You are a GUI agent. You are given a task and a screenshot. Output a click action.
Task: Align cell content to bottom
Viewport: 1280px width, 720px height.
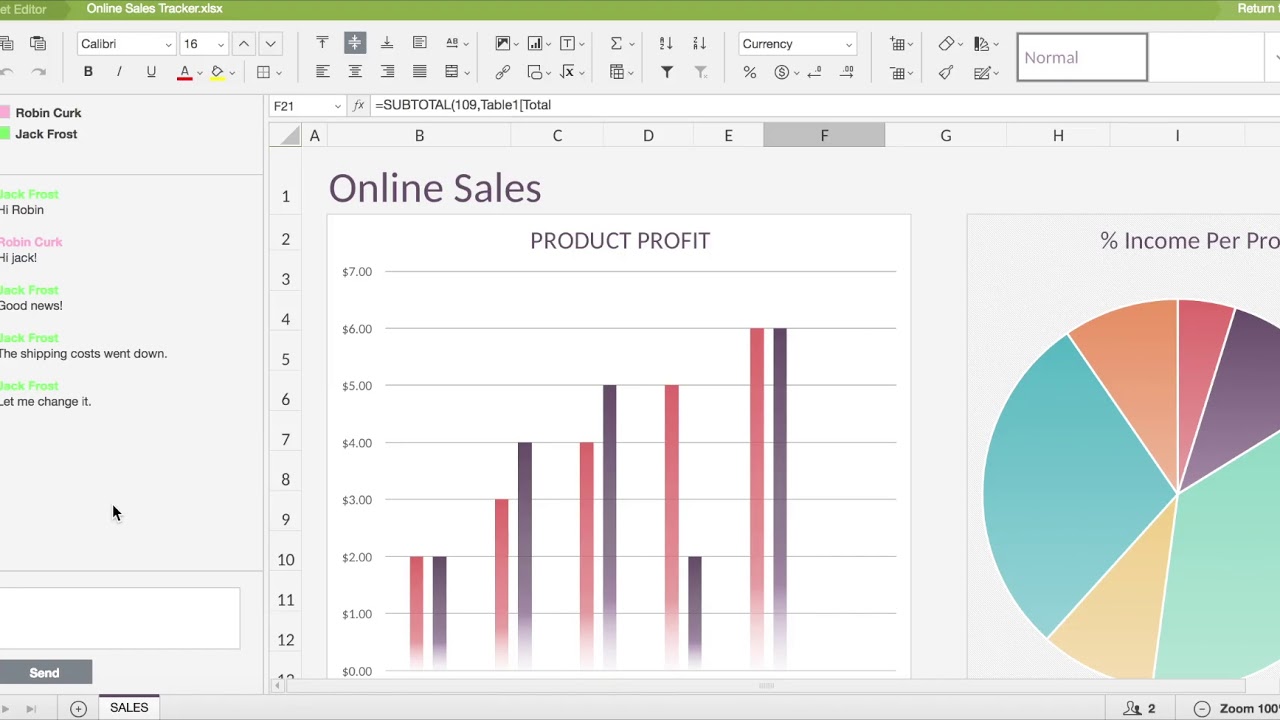[x=387, y=43]
